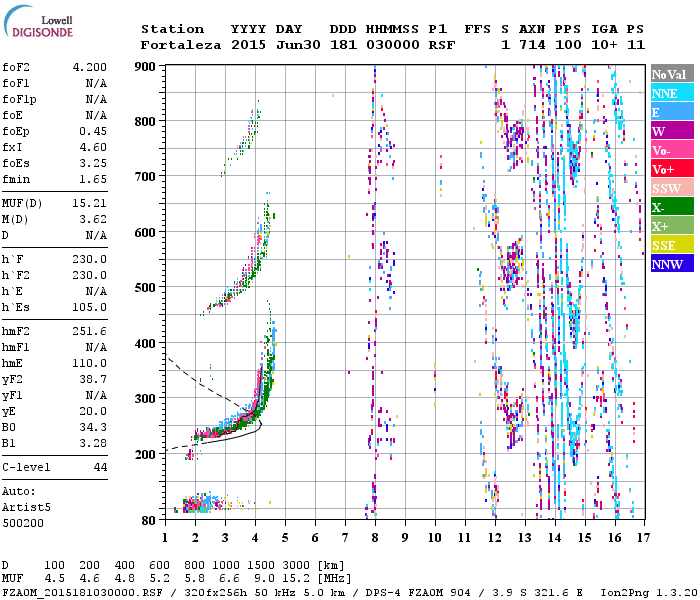Select the pink SSW legend entry
Image resolution: width=700 pixels, height=600 pixels.
pos(671,188)
